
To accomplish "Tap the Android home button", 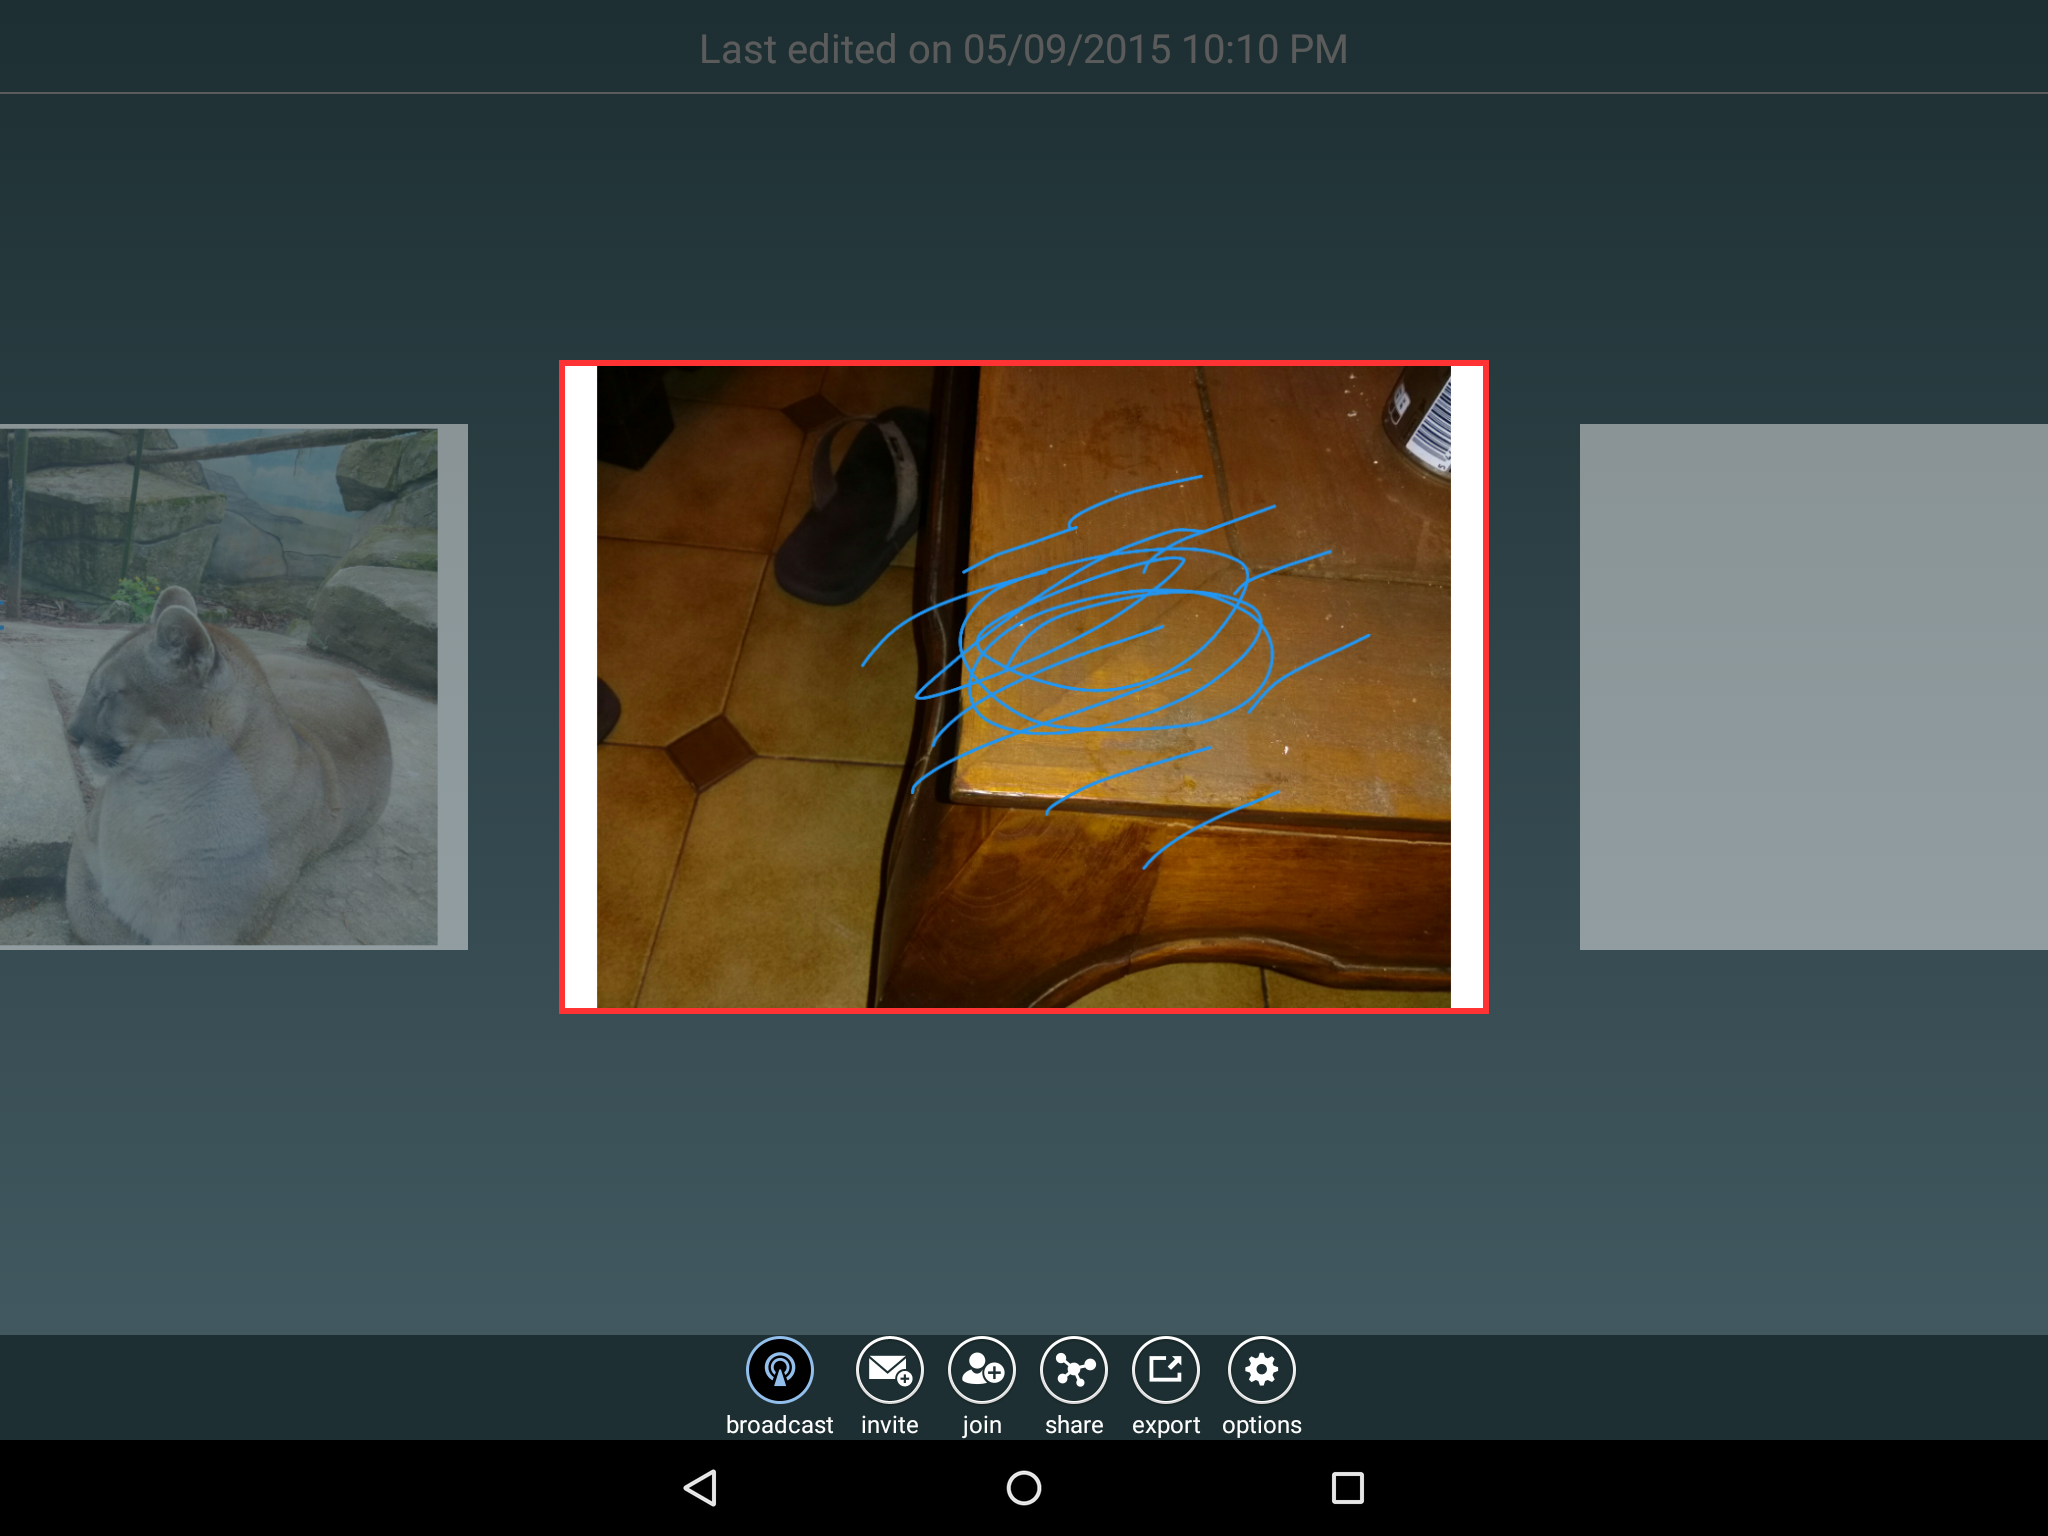I will [x=1024, y=1488].
